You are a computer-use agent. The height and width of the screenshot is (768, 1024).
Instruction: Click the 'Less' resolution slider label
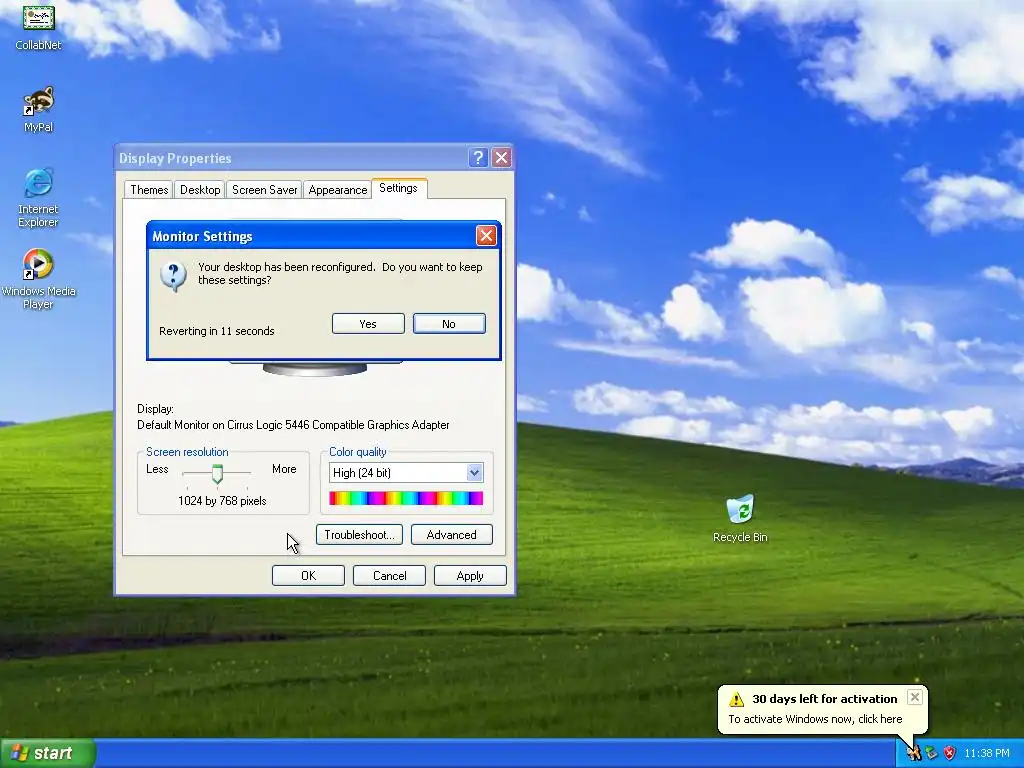pyautogui.click(x=157, y=469)
